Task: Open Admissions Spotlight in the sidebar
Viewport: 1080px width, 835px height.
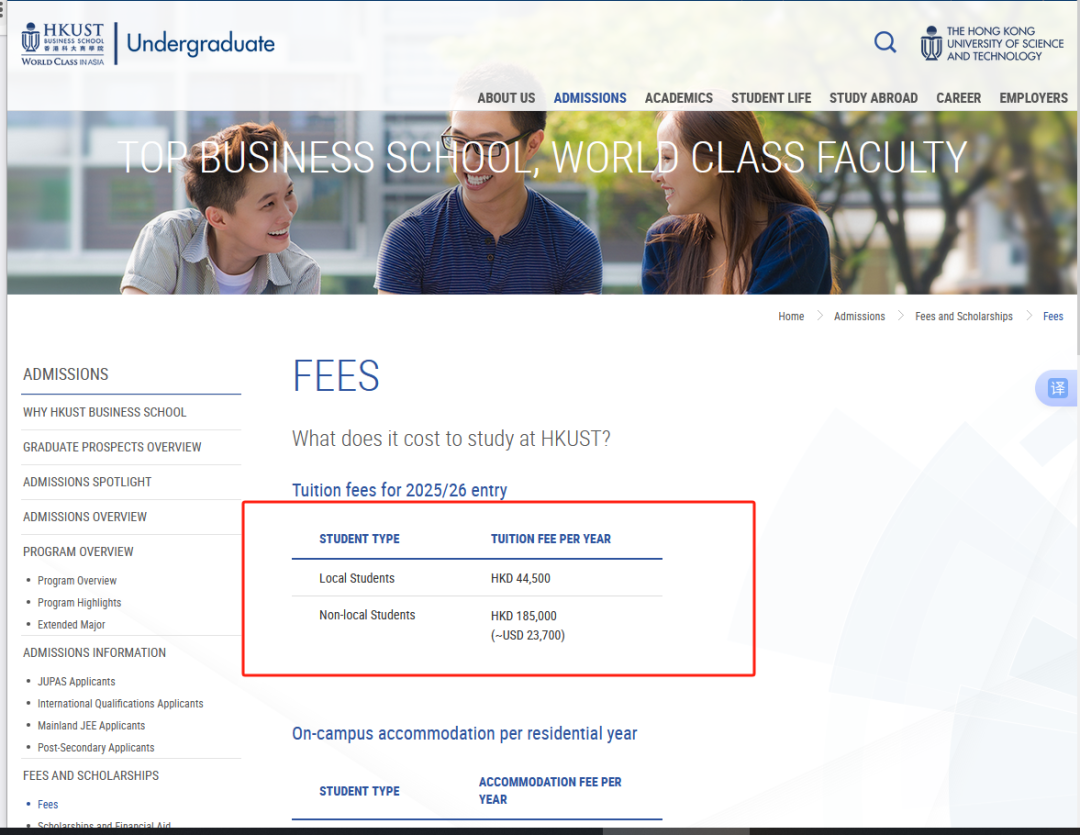Action: [87, 482]
